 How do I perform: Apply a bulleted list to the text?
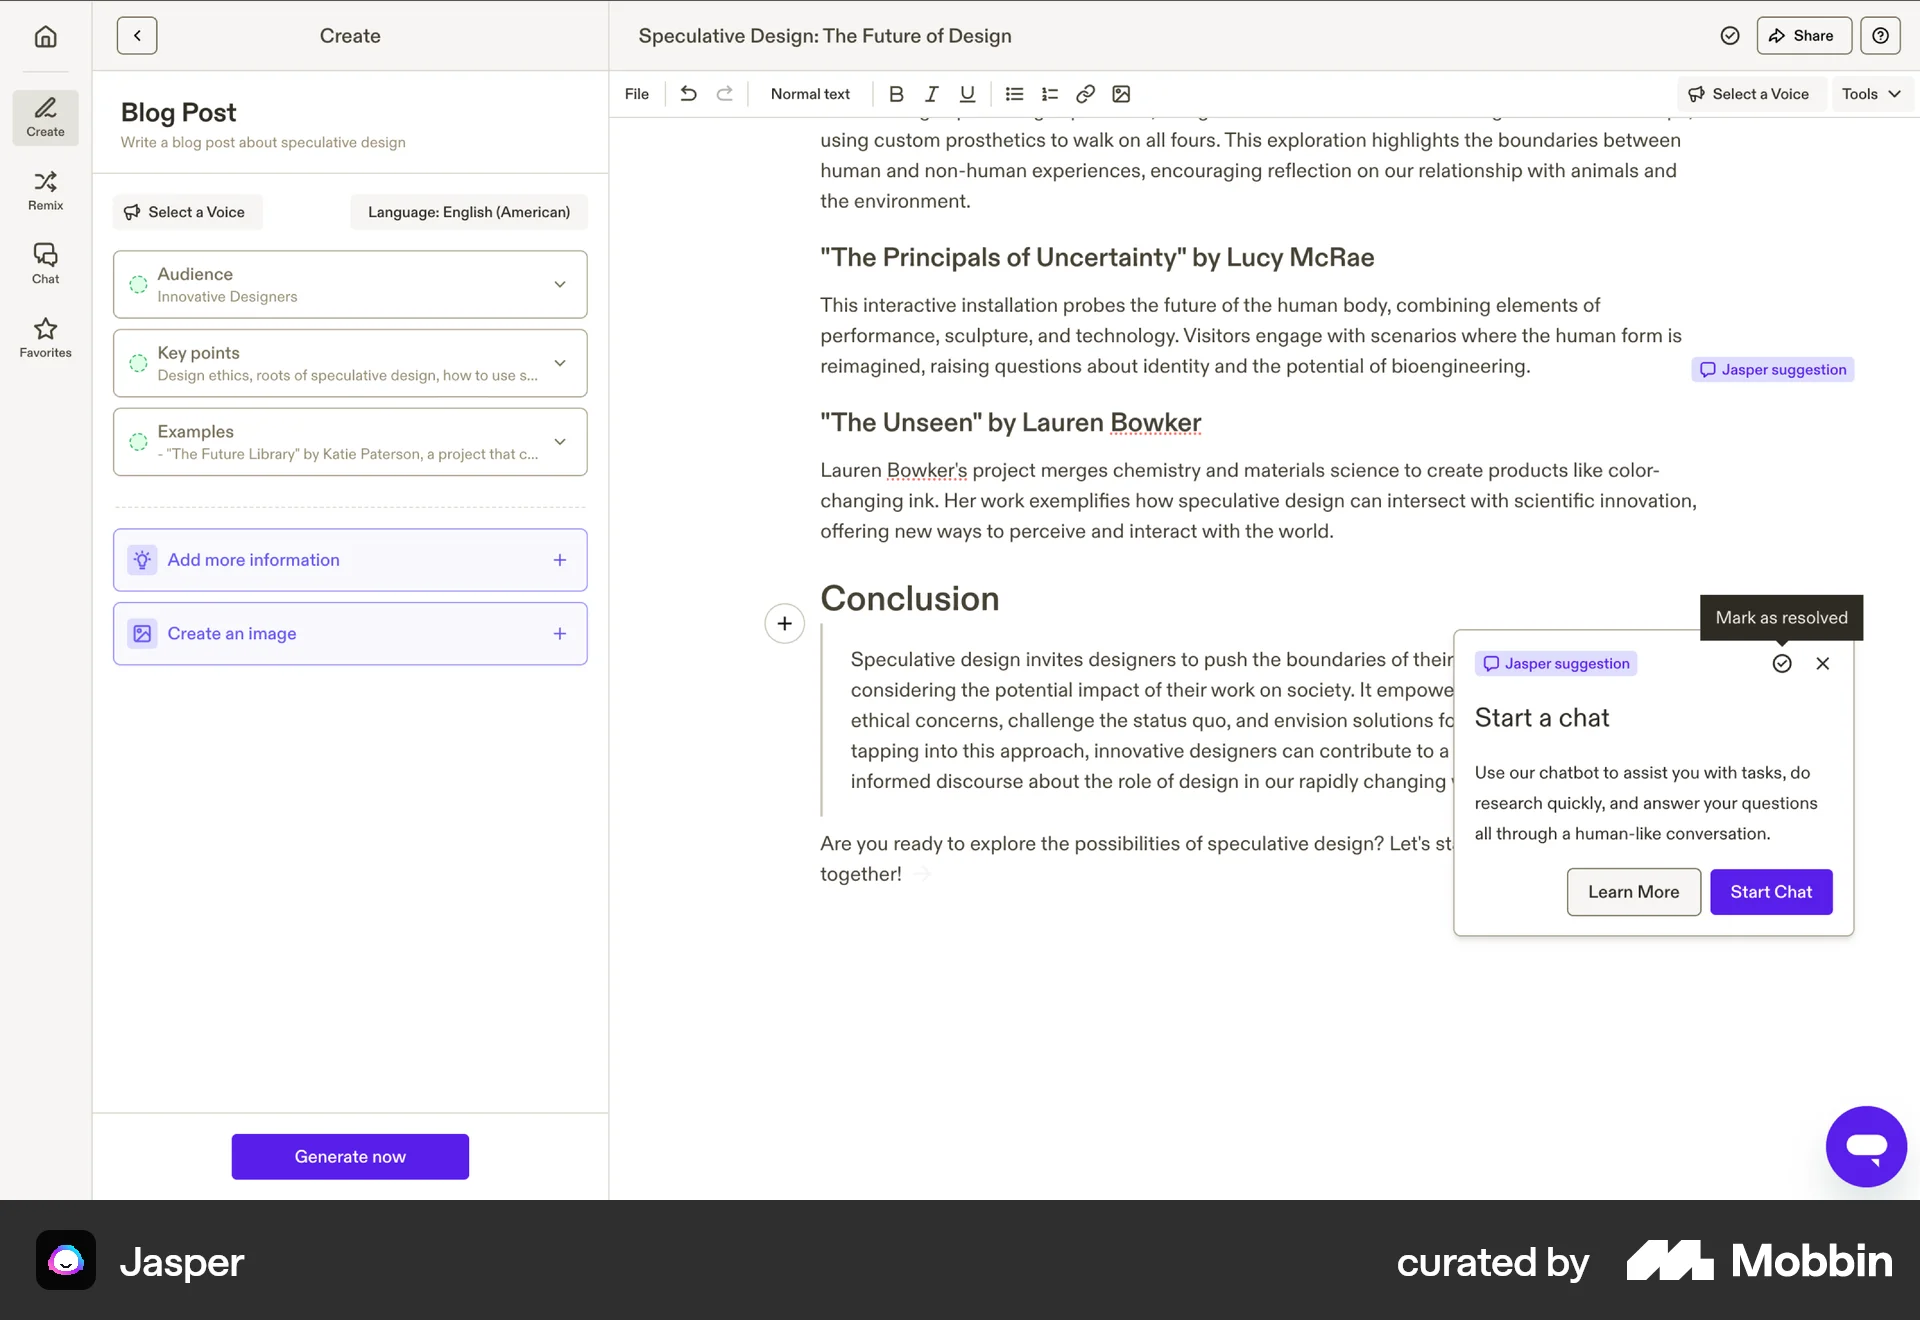coord(1014,93)
